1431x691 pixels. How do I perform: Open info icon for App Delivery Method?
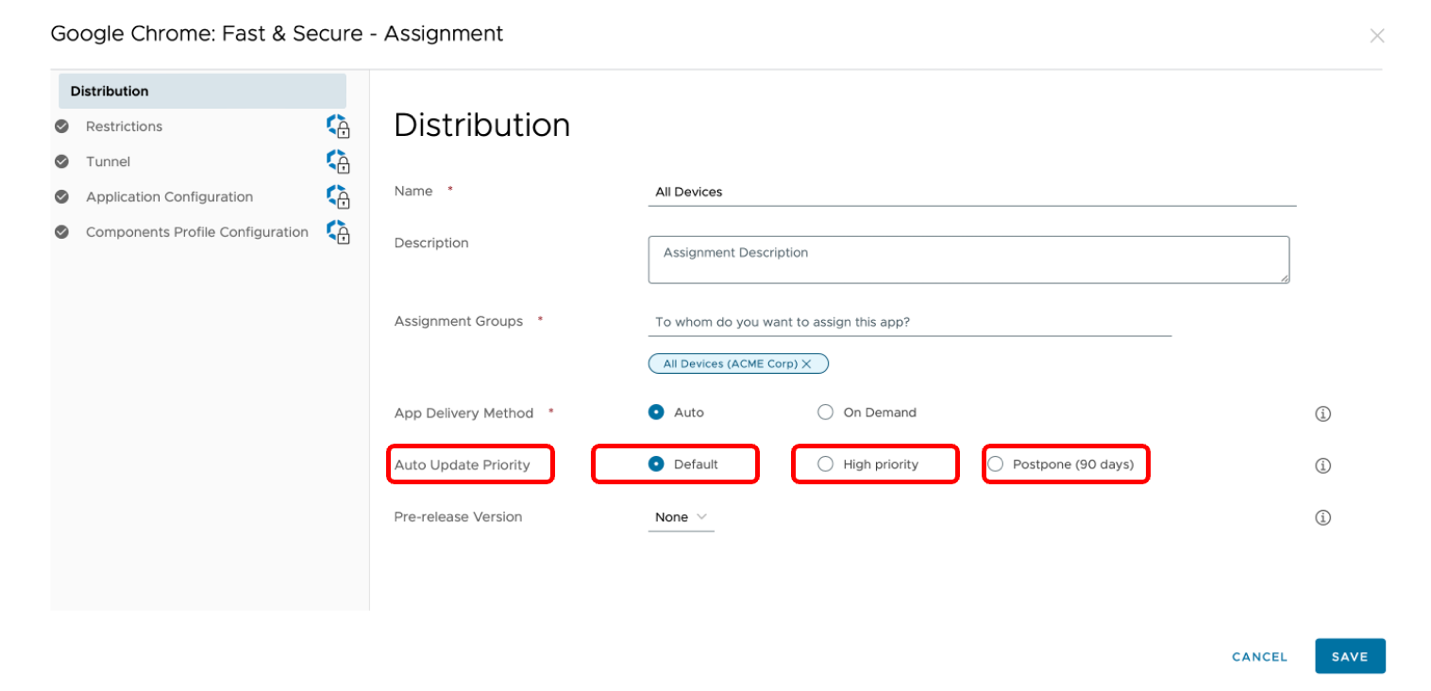pyautogui.click(x=1323, y=413)
